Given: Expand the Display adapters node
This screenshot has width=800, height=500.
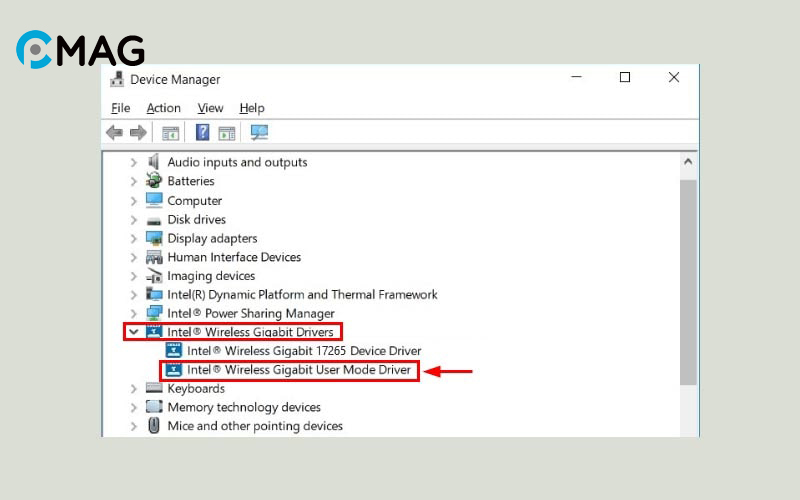Looking at the screenshot, I should click(134, 238).
